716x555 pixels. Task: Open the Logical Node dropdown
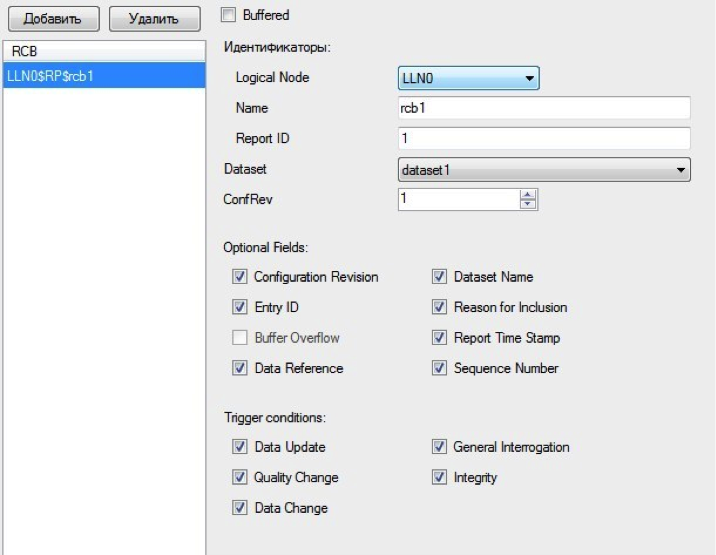(469, 78)
